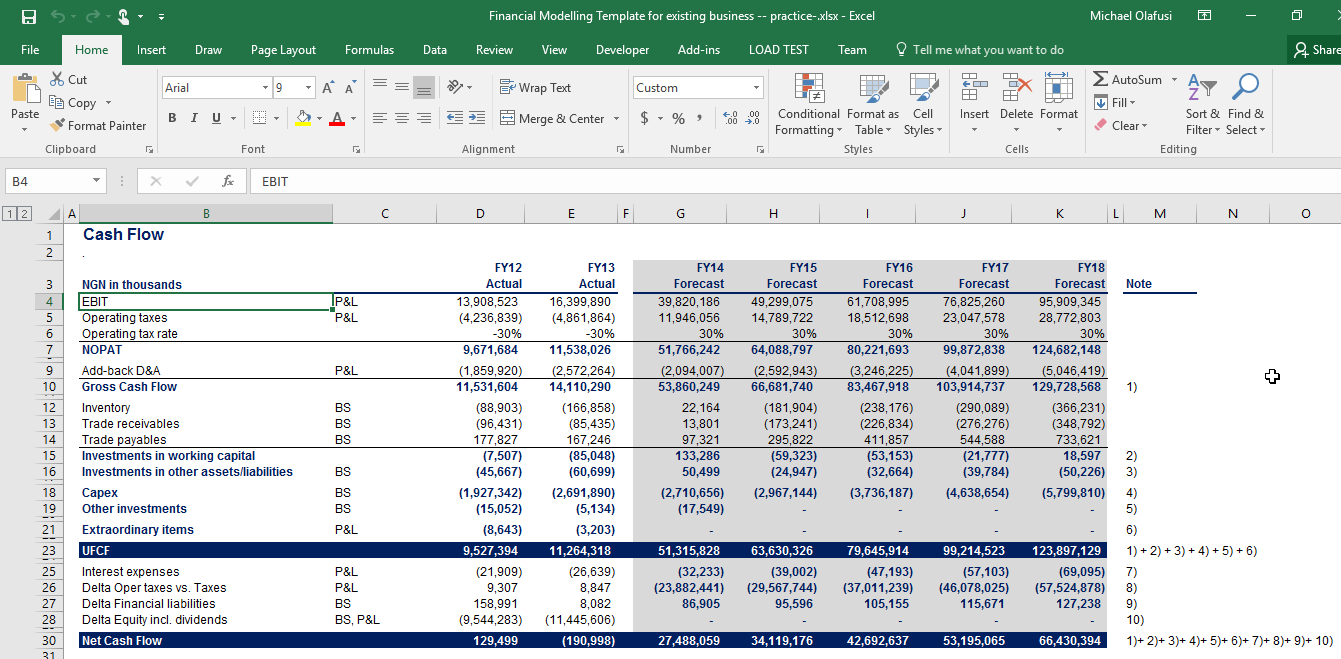
Task: Click the Cut scissors icon
Action: tap(57, 80)
